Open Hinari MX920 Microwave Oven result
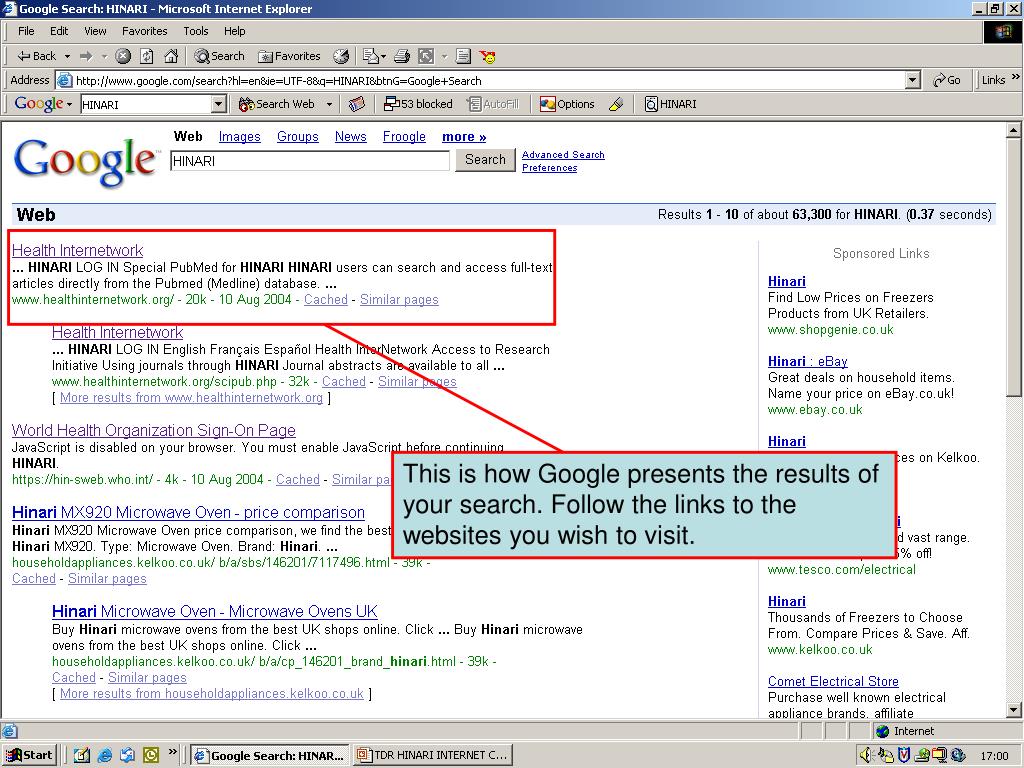Viewport: 1024px width, 768px height. point(188,513)
